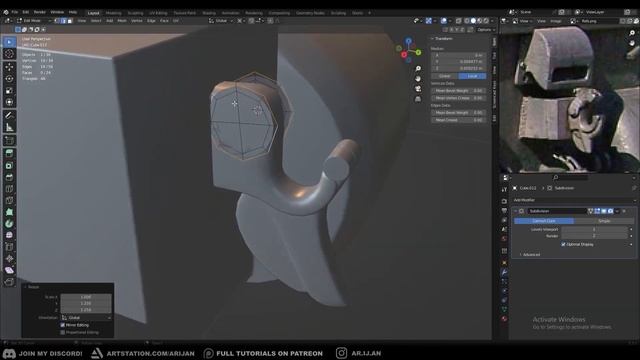
Task: Activate Extrude Region tool
Action: pyautogui.click(x=9, y=153)
